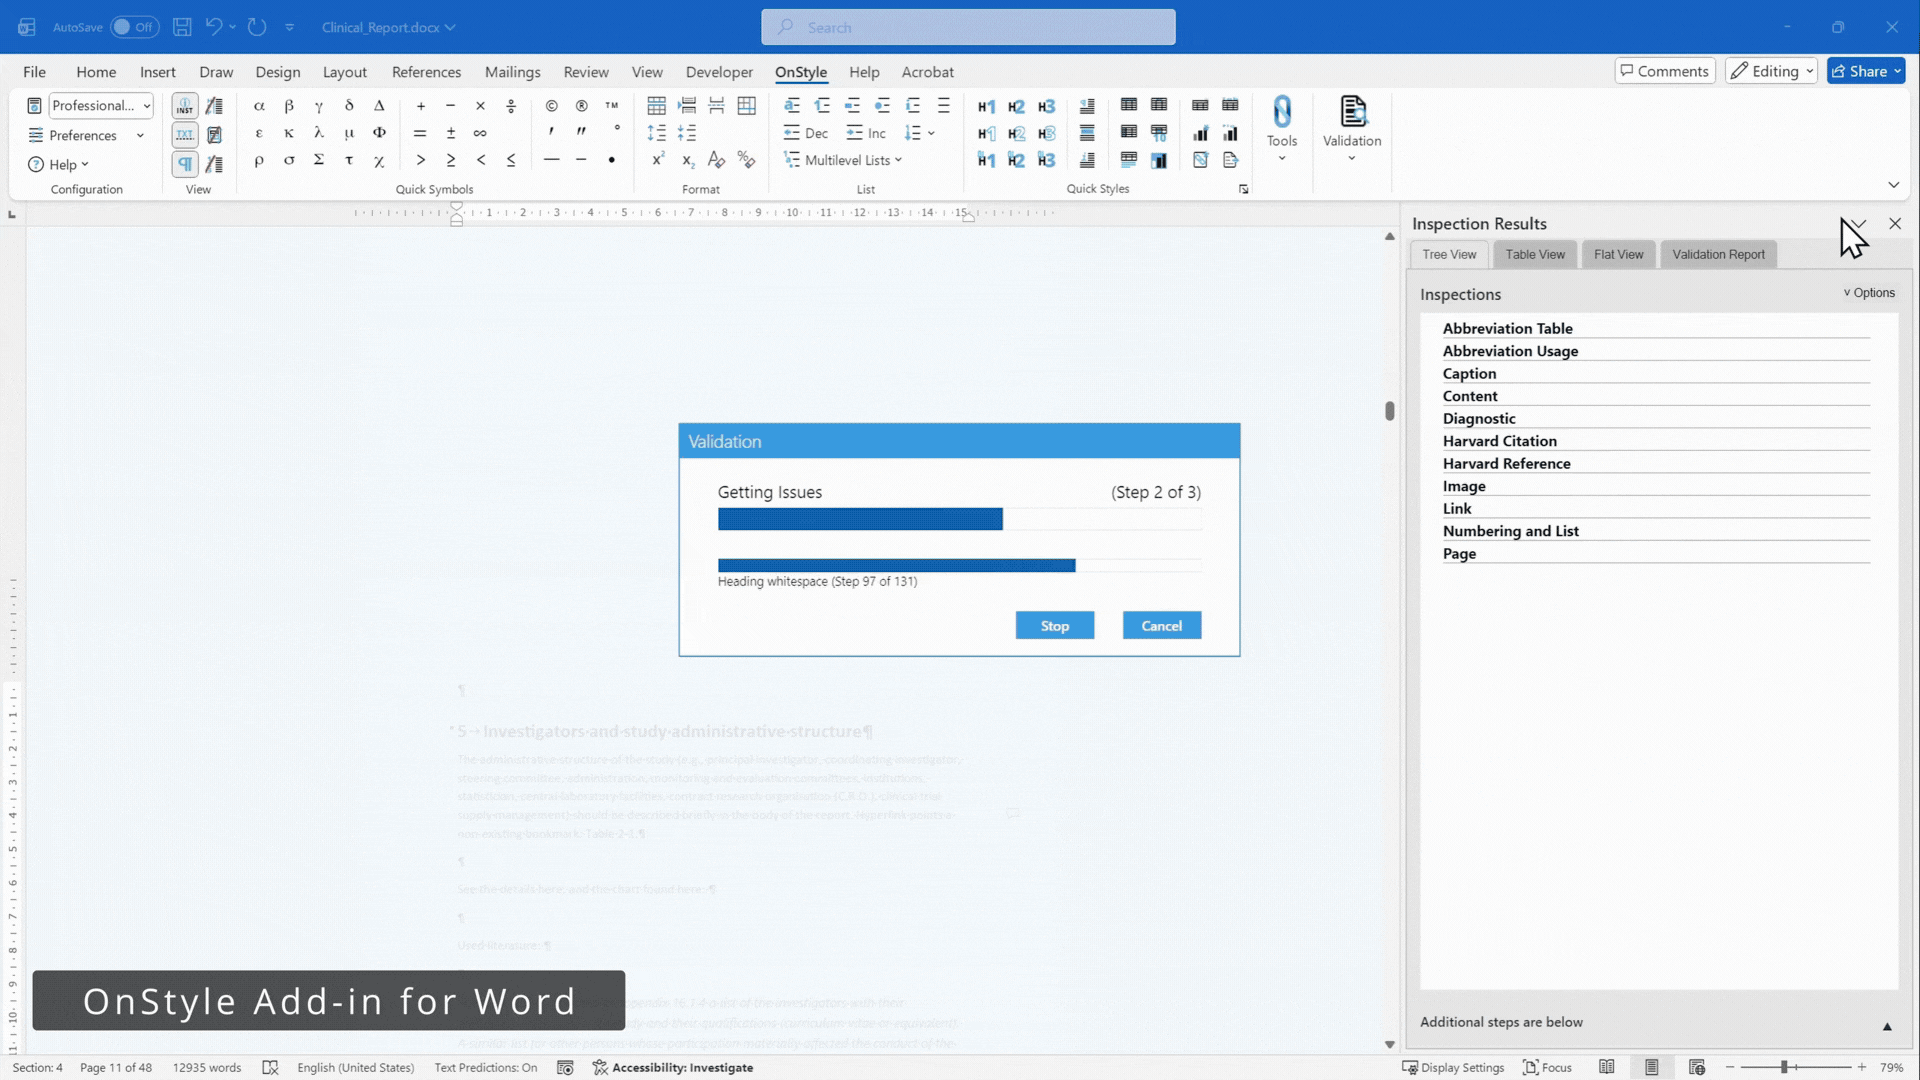Apply the third-row H2 quick style
The height and width of the screenshot is (1080, 1920).
1016,160
